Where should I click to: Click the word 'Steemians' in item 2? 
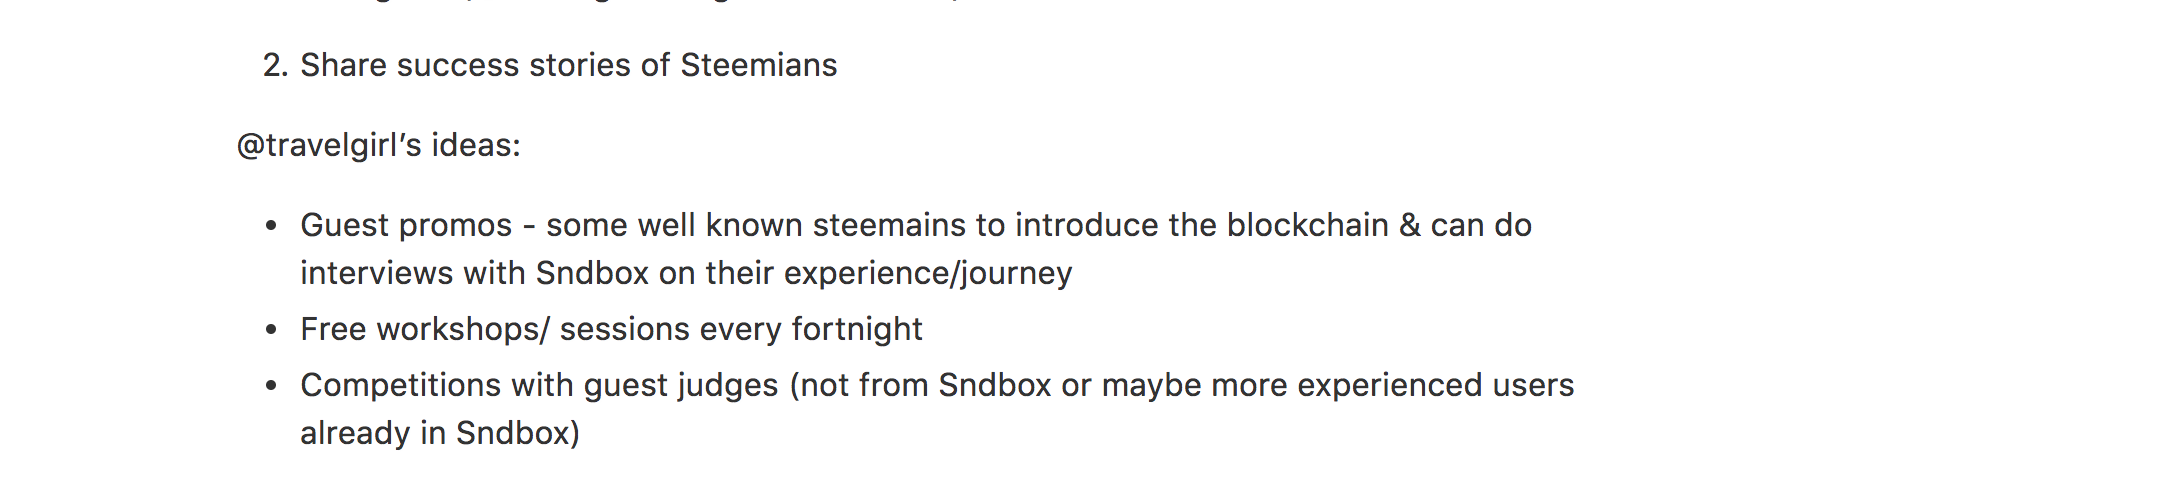pyautogui.click(x=759, y=65)
